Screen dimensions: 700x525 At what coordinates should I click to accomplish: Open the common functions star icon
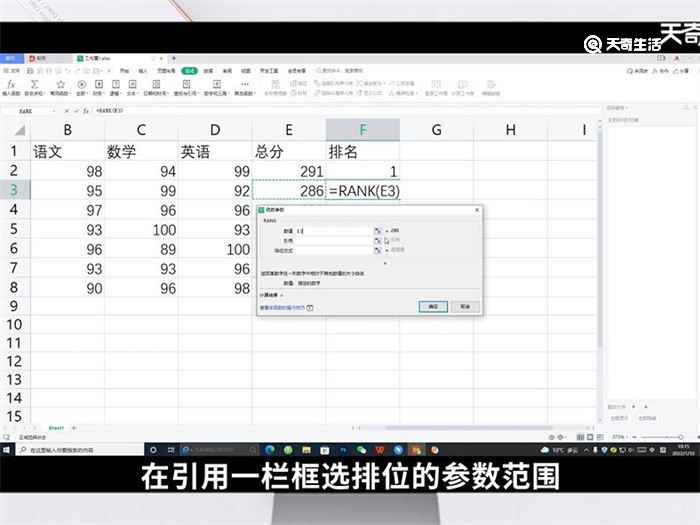point(60,84)
